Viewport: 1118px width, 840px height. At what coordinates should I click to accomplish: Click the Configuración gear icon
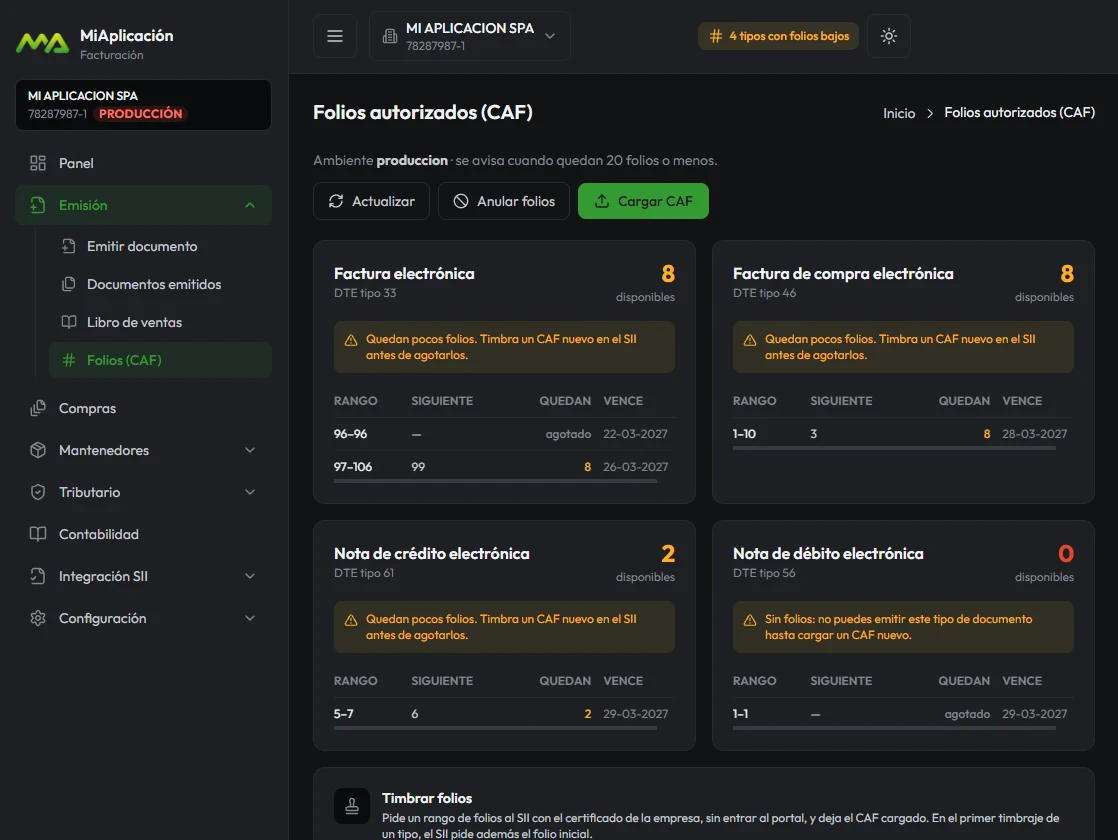(38, 618)
